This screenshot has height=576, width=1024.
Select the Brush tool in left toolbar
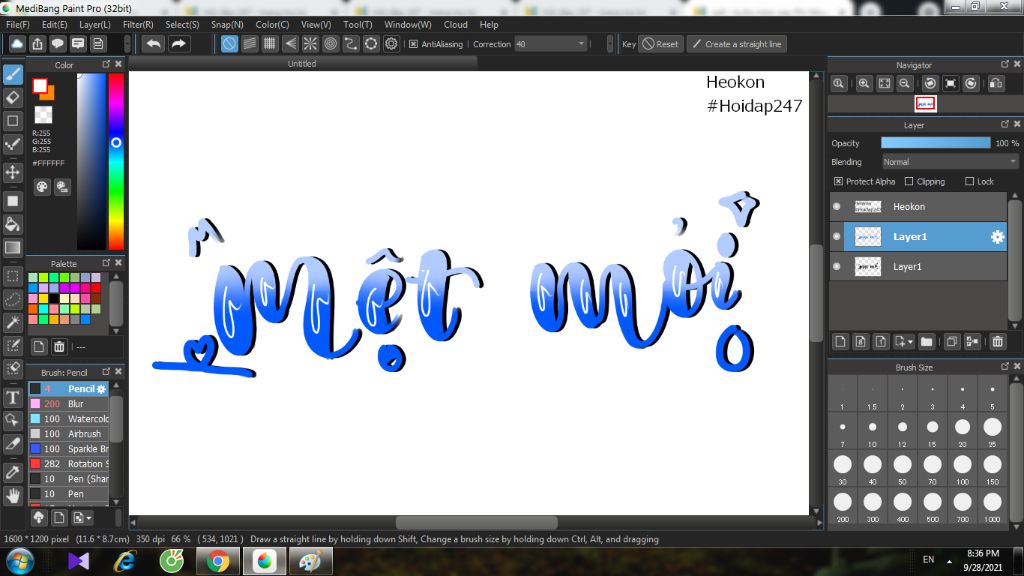click(x=12, y=74)
